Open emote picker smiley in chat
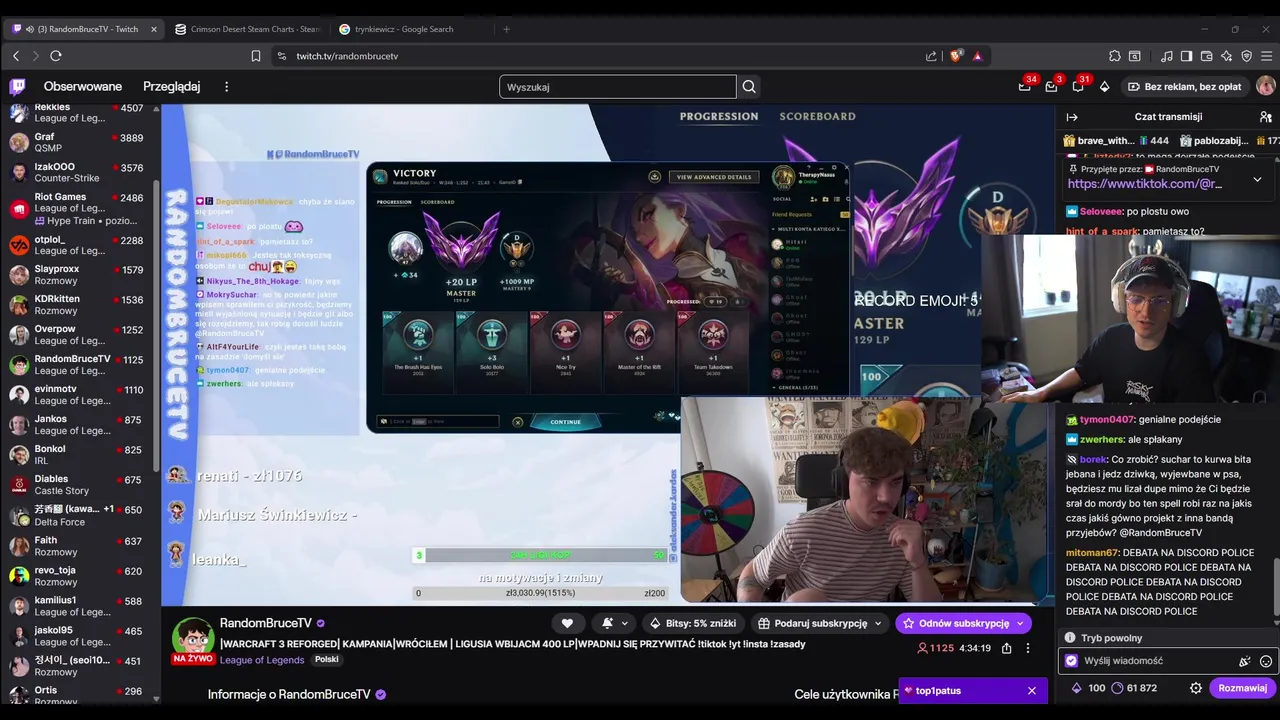 [x=1266, y=661]
